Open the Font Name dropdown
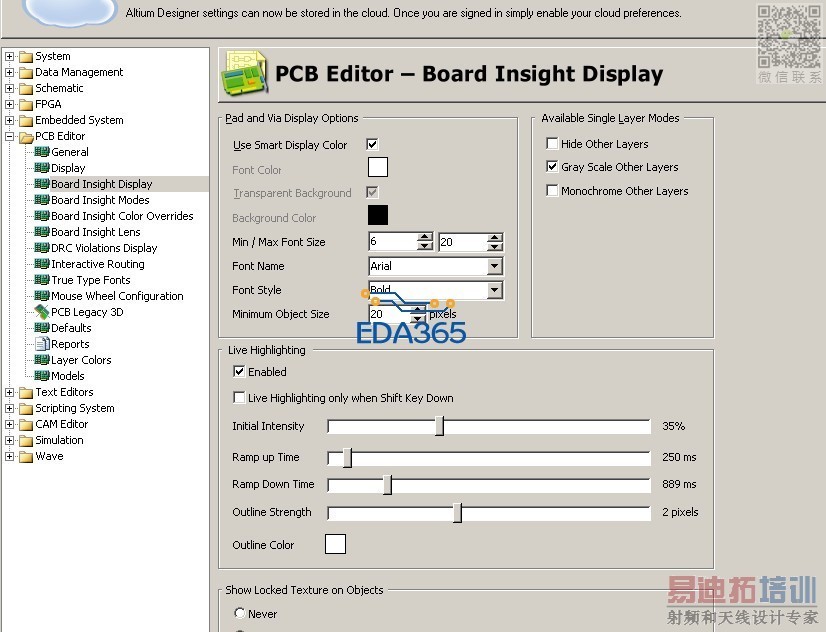Viewport: 826px width, 632px height. (x=494, y=266)
